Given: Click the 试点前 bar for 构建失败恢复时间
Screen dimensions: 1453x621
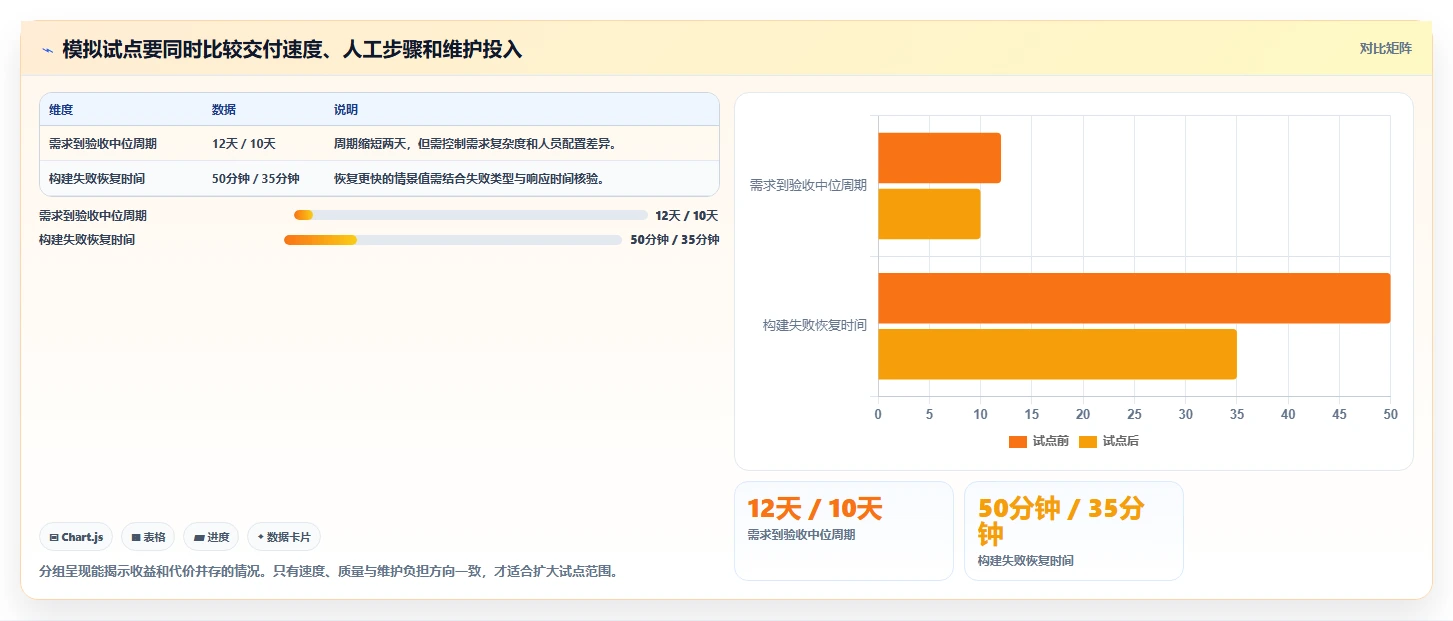Looking at the screenshot, I should tap(1134, 298).
